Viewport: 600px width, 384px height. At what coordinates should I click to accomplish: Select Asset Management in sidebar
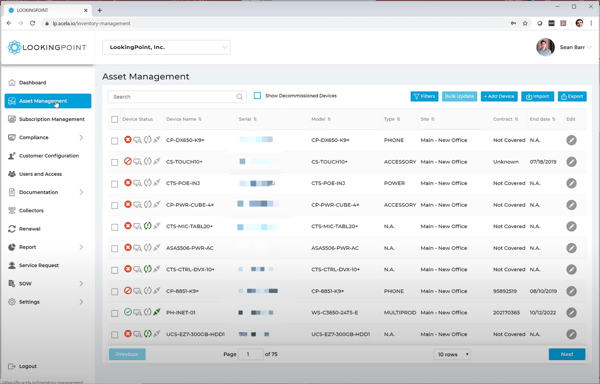pyautogui.click(x=48, y=101)
